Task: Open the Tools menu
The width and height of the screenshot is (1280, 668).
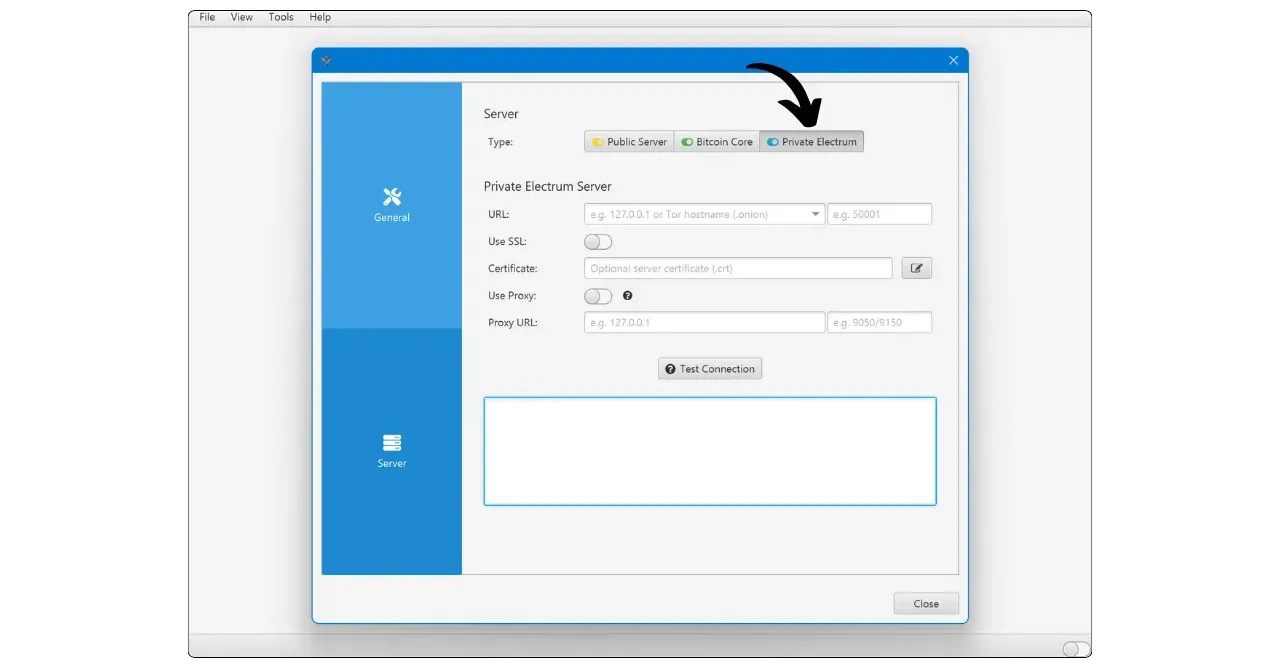Action: [x=281, y=17]
